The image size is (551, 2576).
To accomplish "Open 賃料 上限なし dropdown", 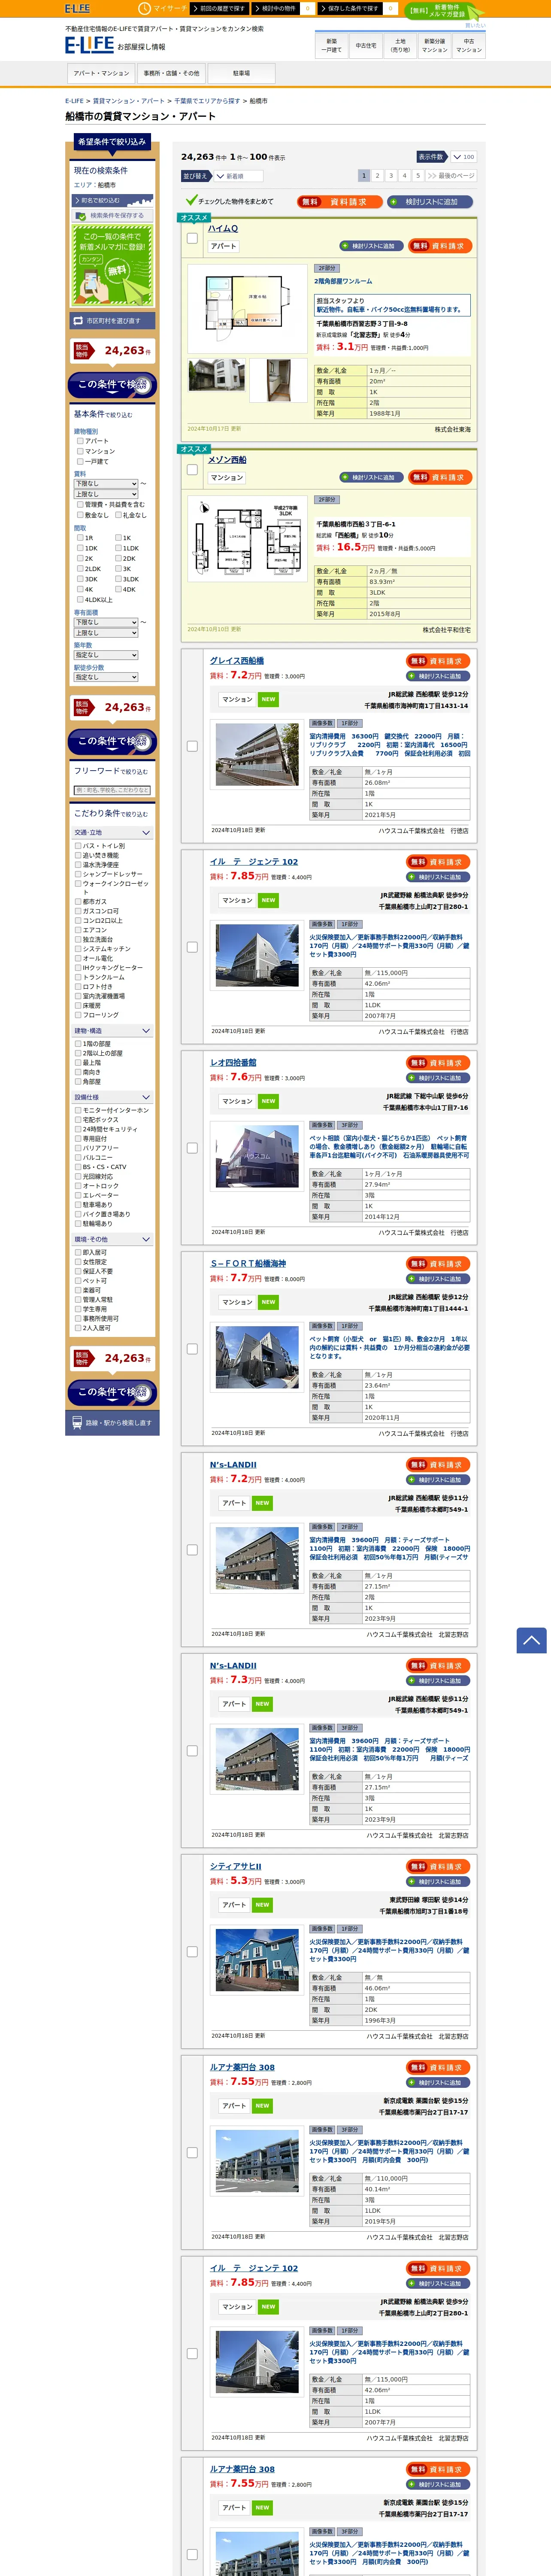I will [106, 494].
